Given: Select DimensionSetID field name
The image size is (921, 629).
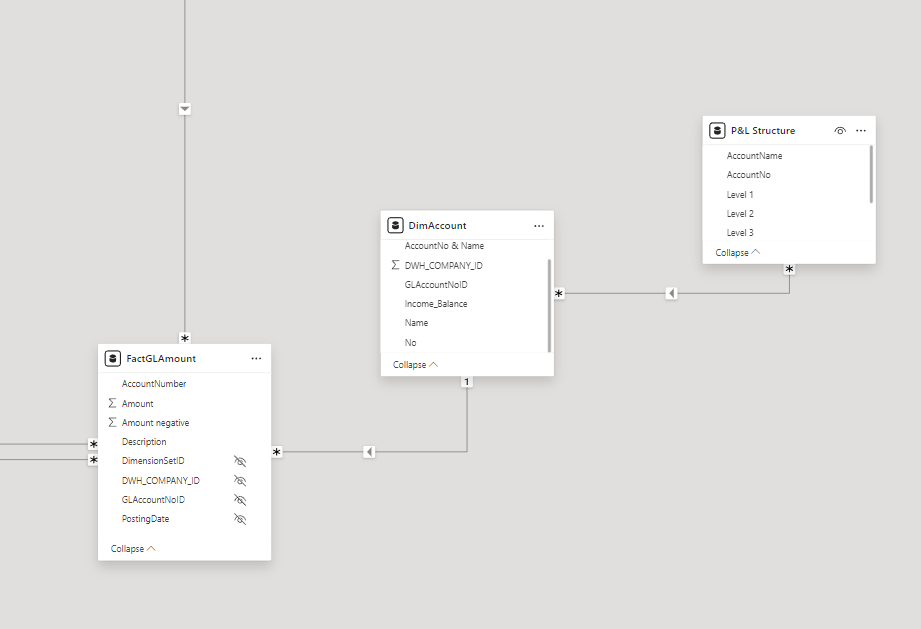Looking at the screenshot, I should tap(153, 461).
